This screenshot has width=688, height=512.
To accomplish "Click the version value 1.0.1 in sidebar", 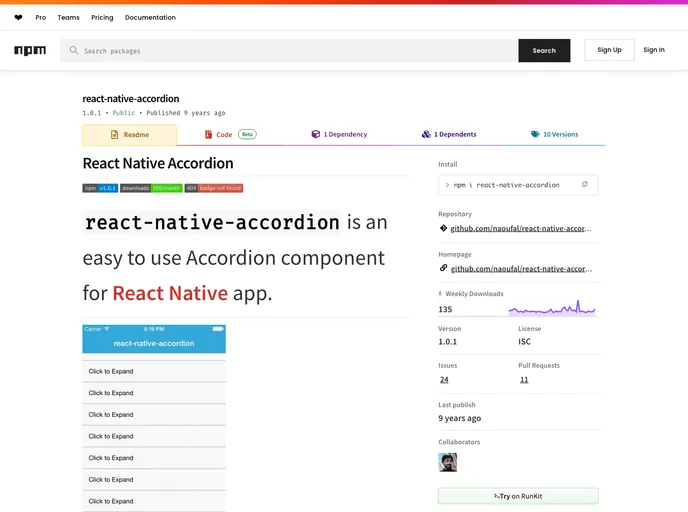I will click(448, 341).
